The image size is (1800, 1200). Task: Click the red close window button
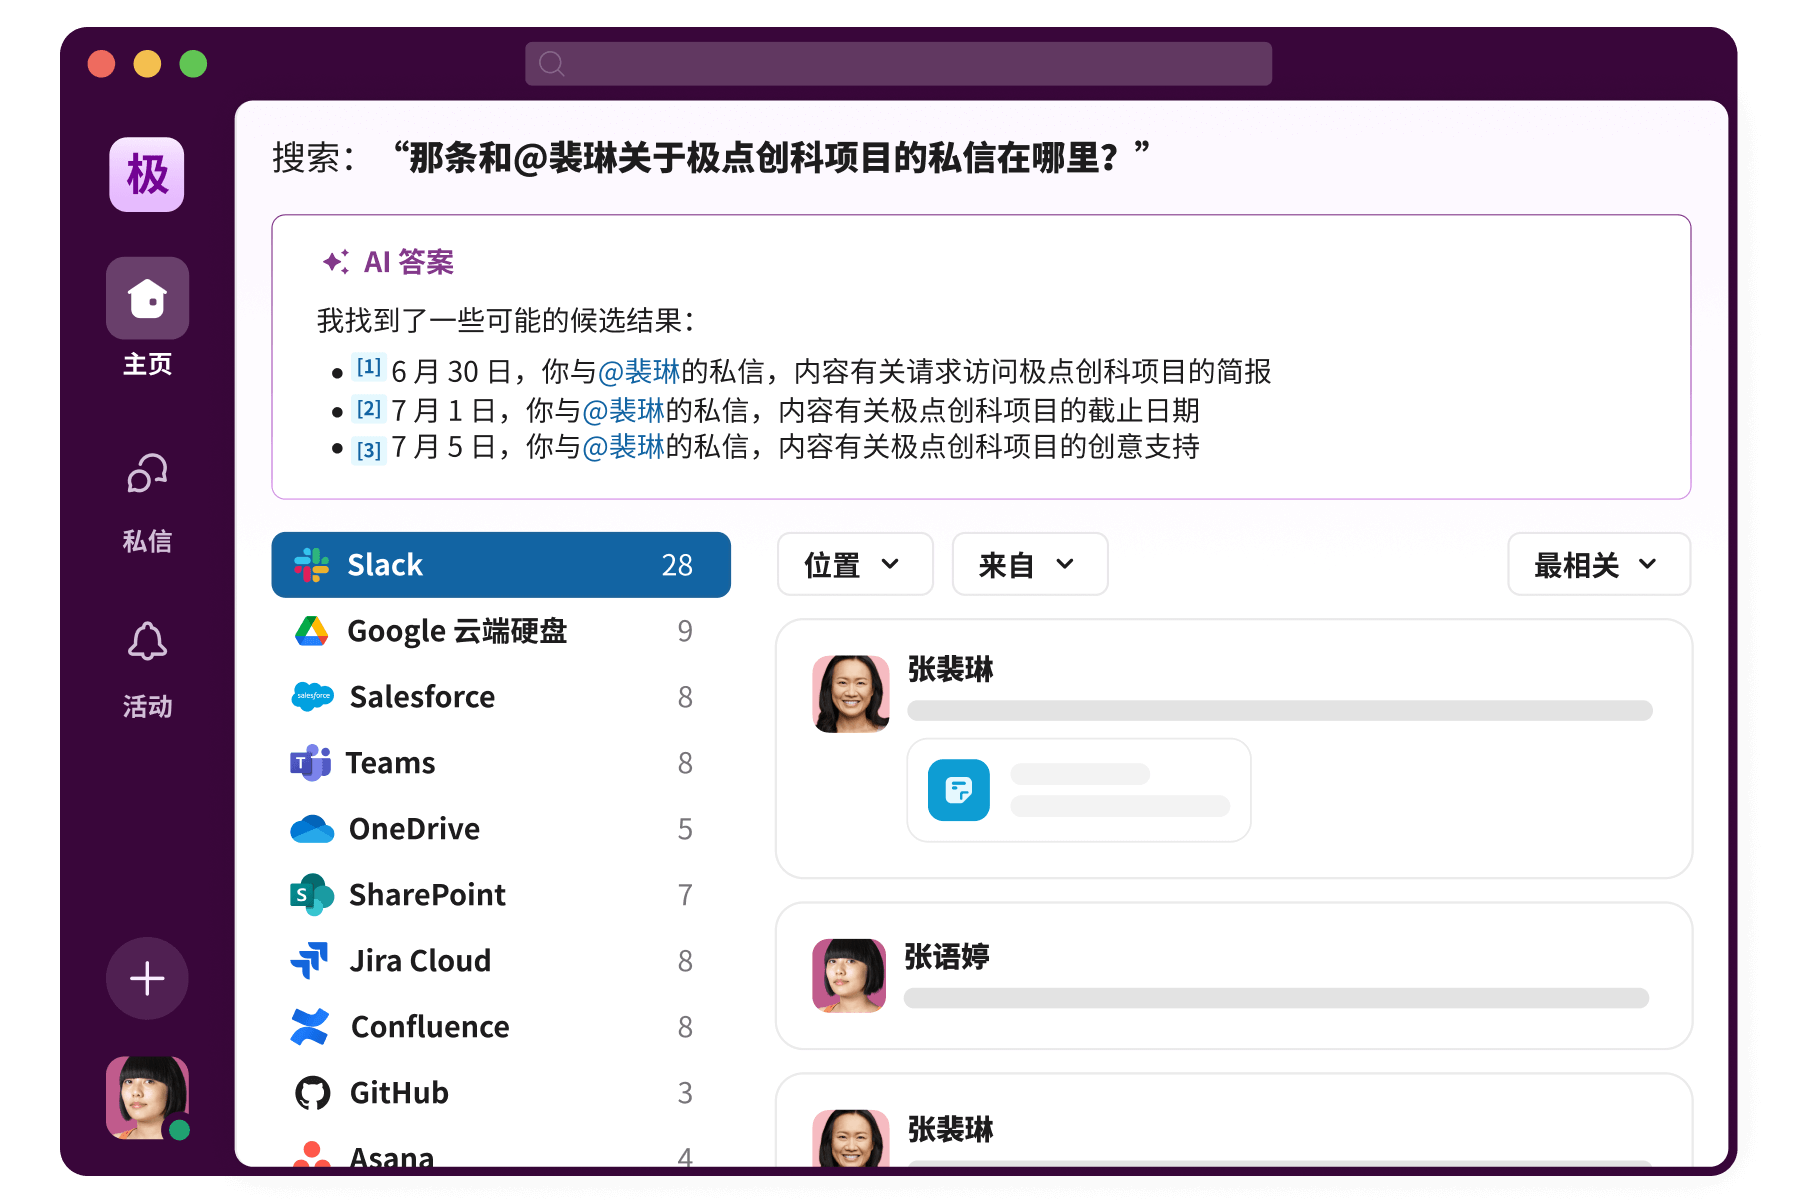coord(101,64)
